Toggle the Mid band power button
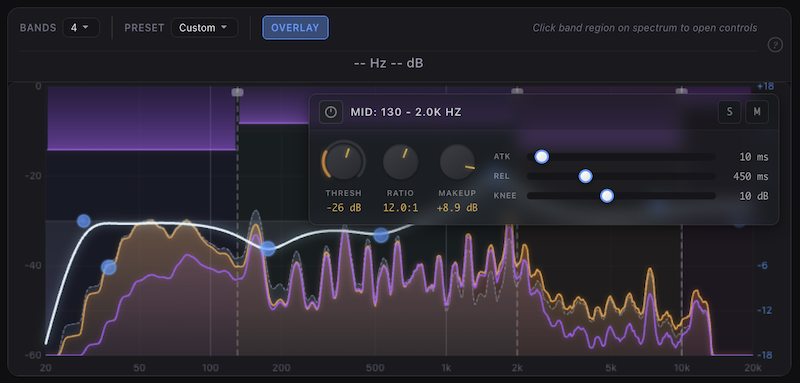 pos(331,112)
